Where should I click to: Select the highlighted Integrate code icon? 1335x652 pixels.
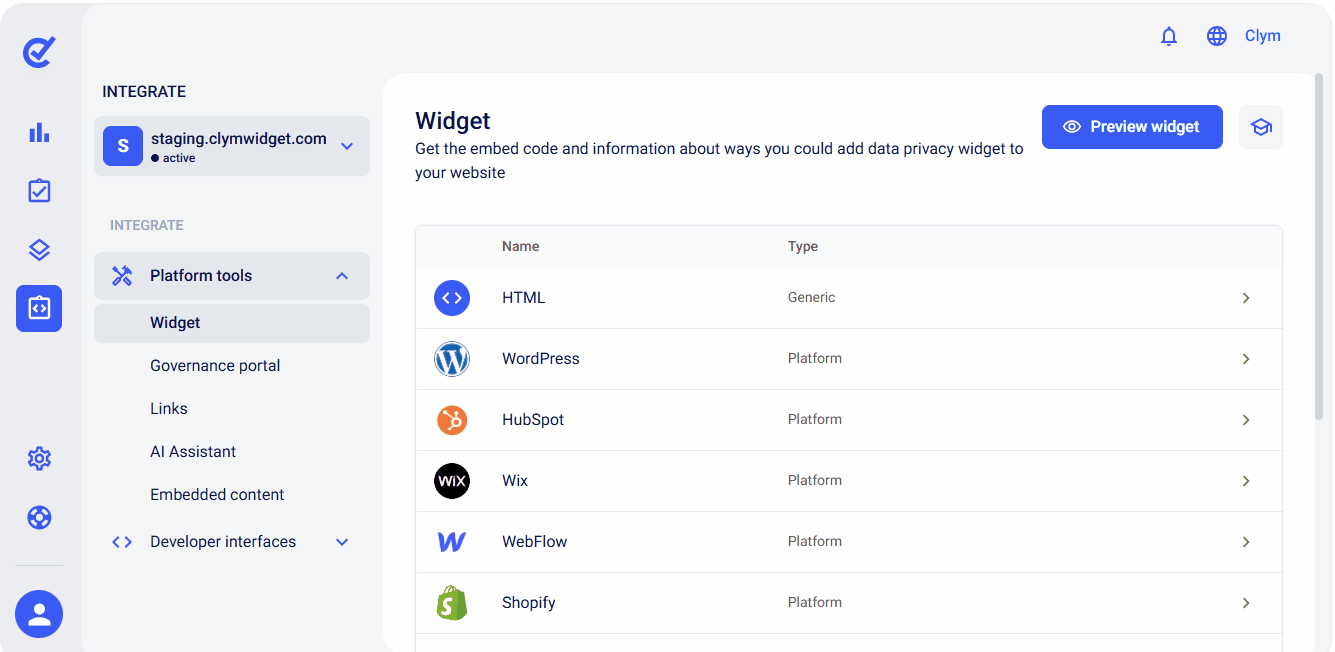39,308
